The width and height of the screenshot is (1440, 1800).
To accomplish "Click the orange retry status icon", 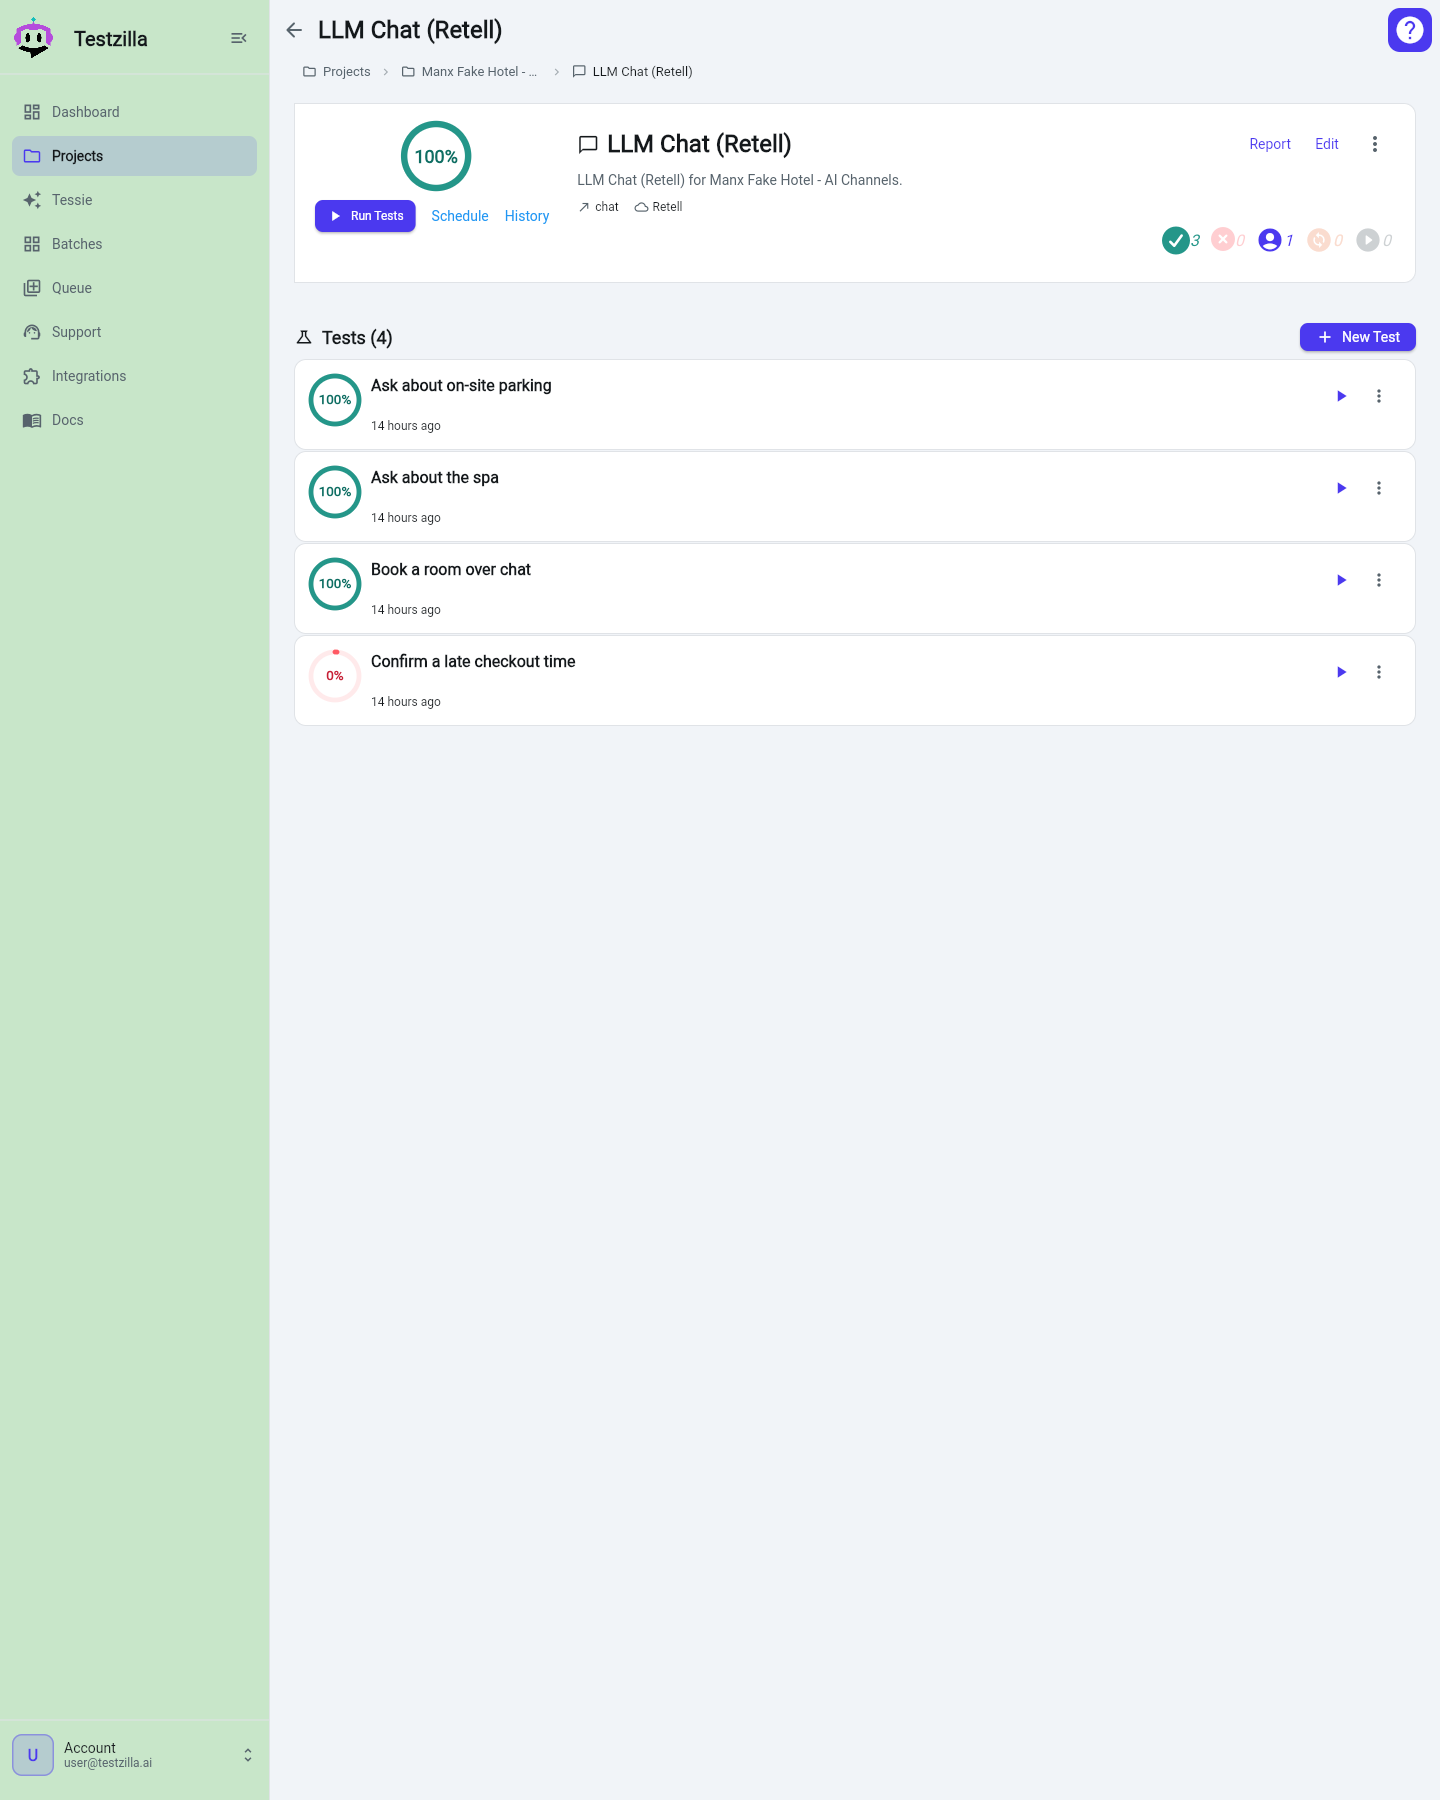I will click(1319, 240).
